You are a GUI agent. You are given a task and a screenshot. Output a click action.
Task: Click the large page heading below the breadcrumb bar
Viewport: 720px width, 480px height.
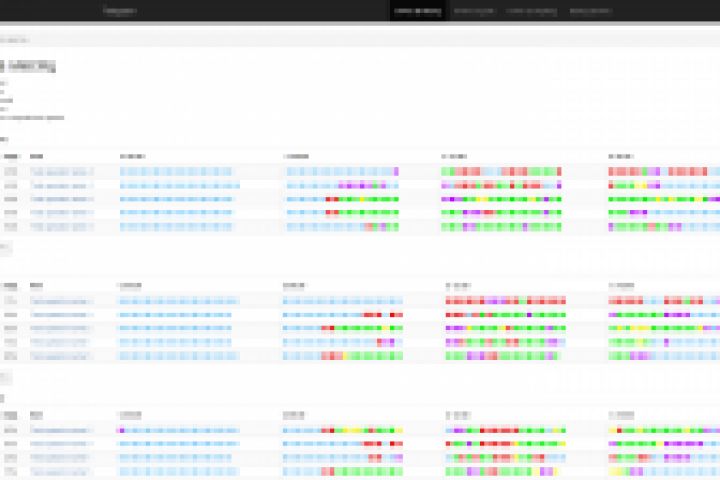(x=28, y=66)
